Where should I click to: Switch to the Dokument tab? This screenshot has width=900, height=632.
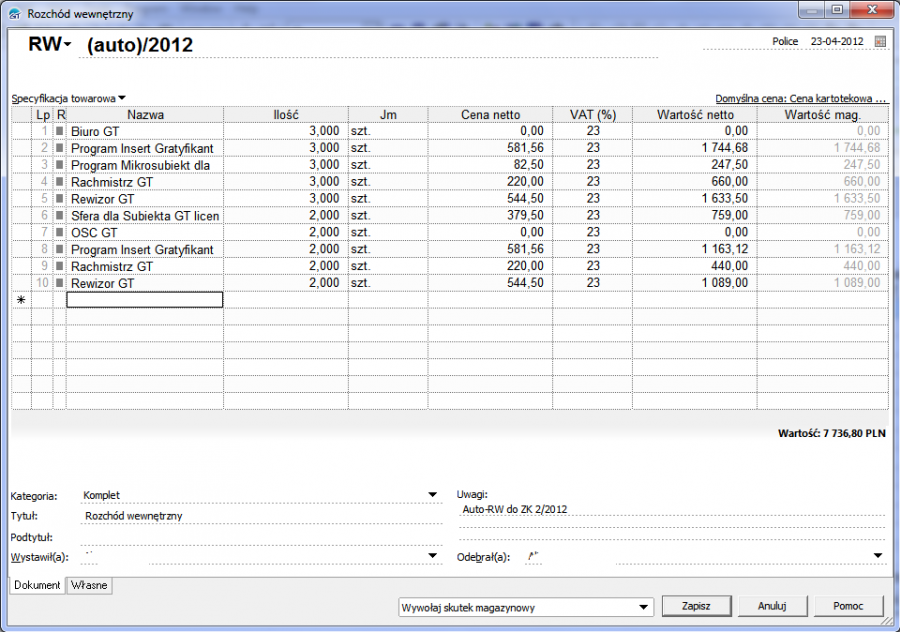pos(37,585)
